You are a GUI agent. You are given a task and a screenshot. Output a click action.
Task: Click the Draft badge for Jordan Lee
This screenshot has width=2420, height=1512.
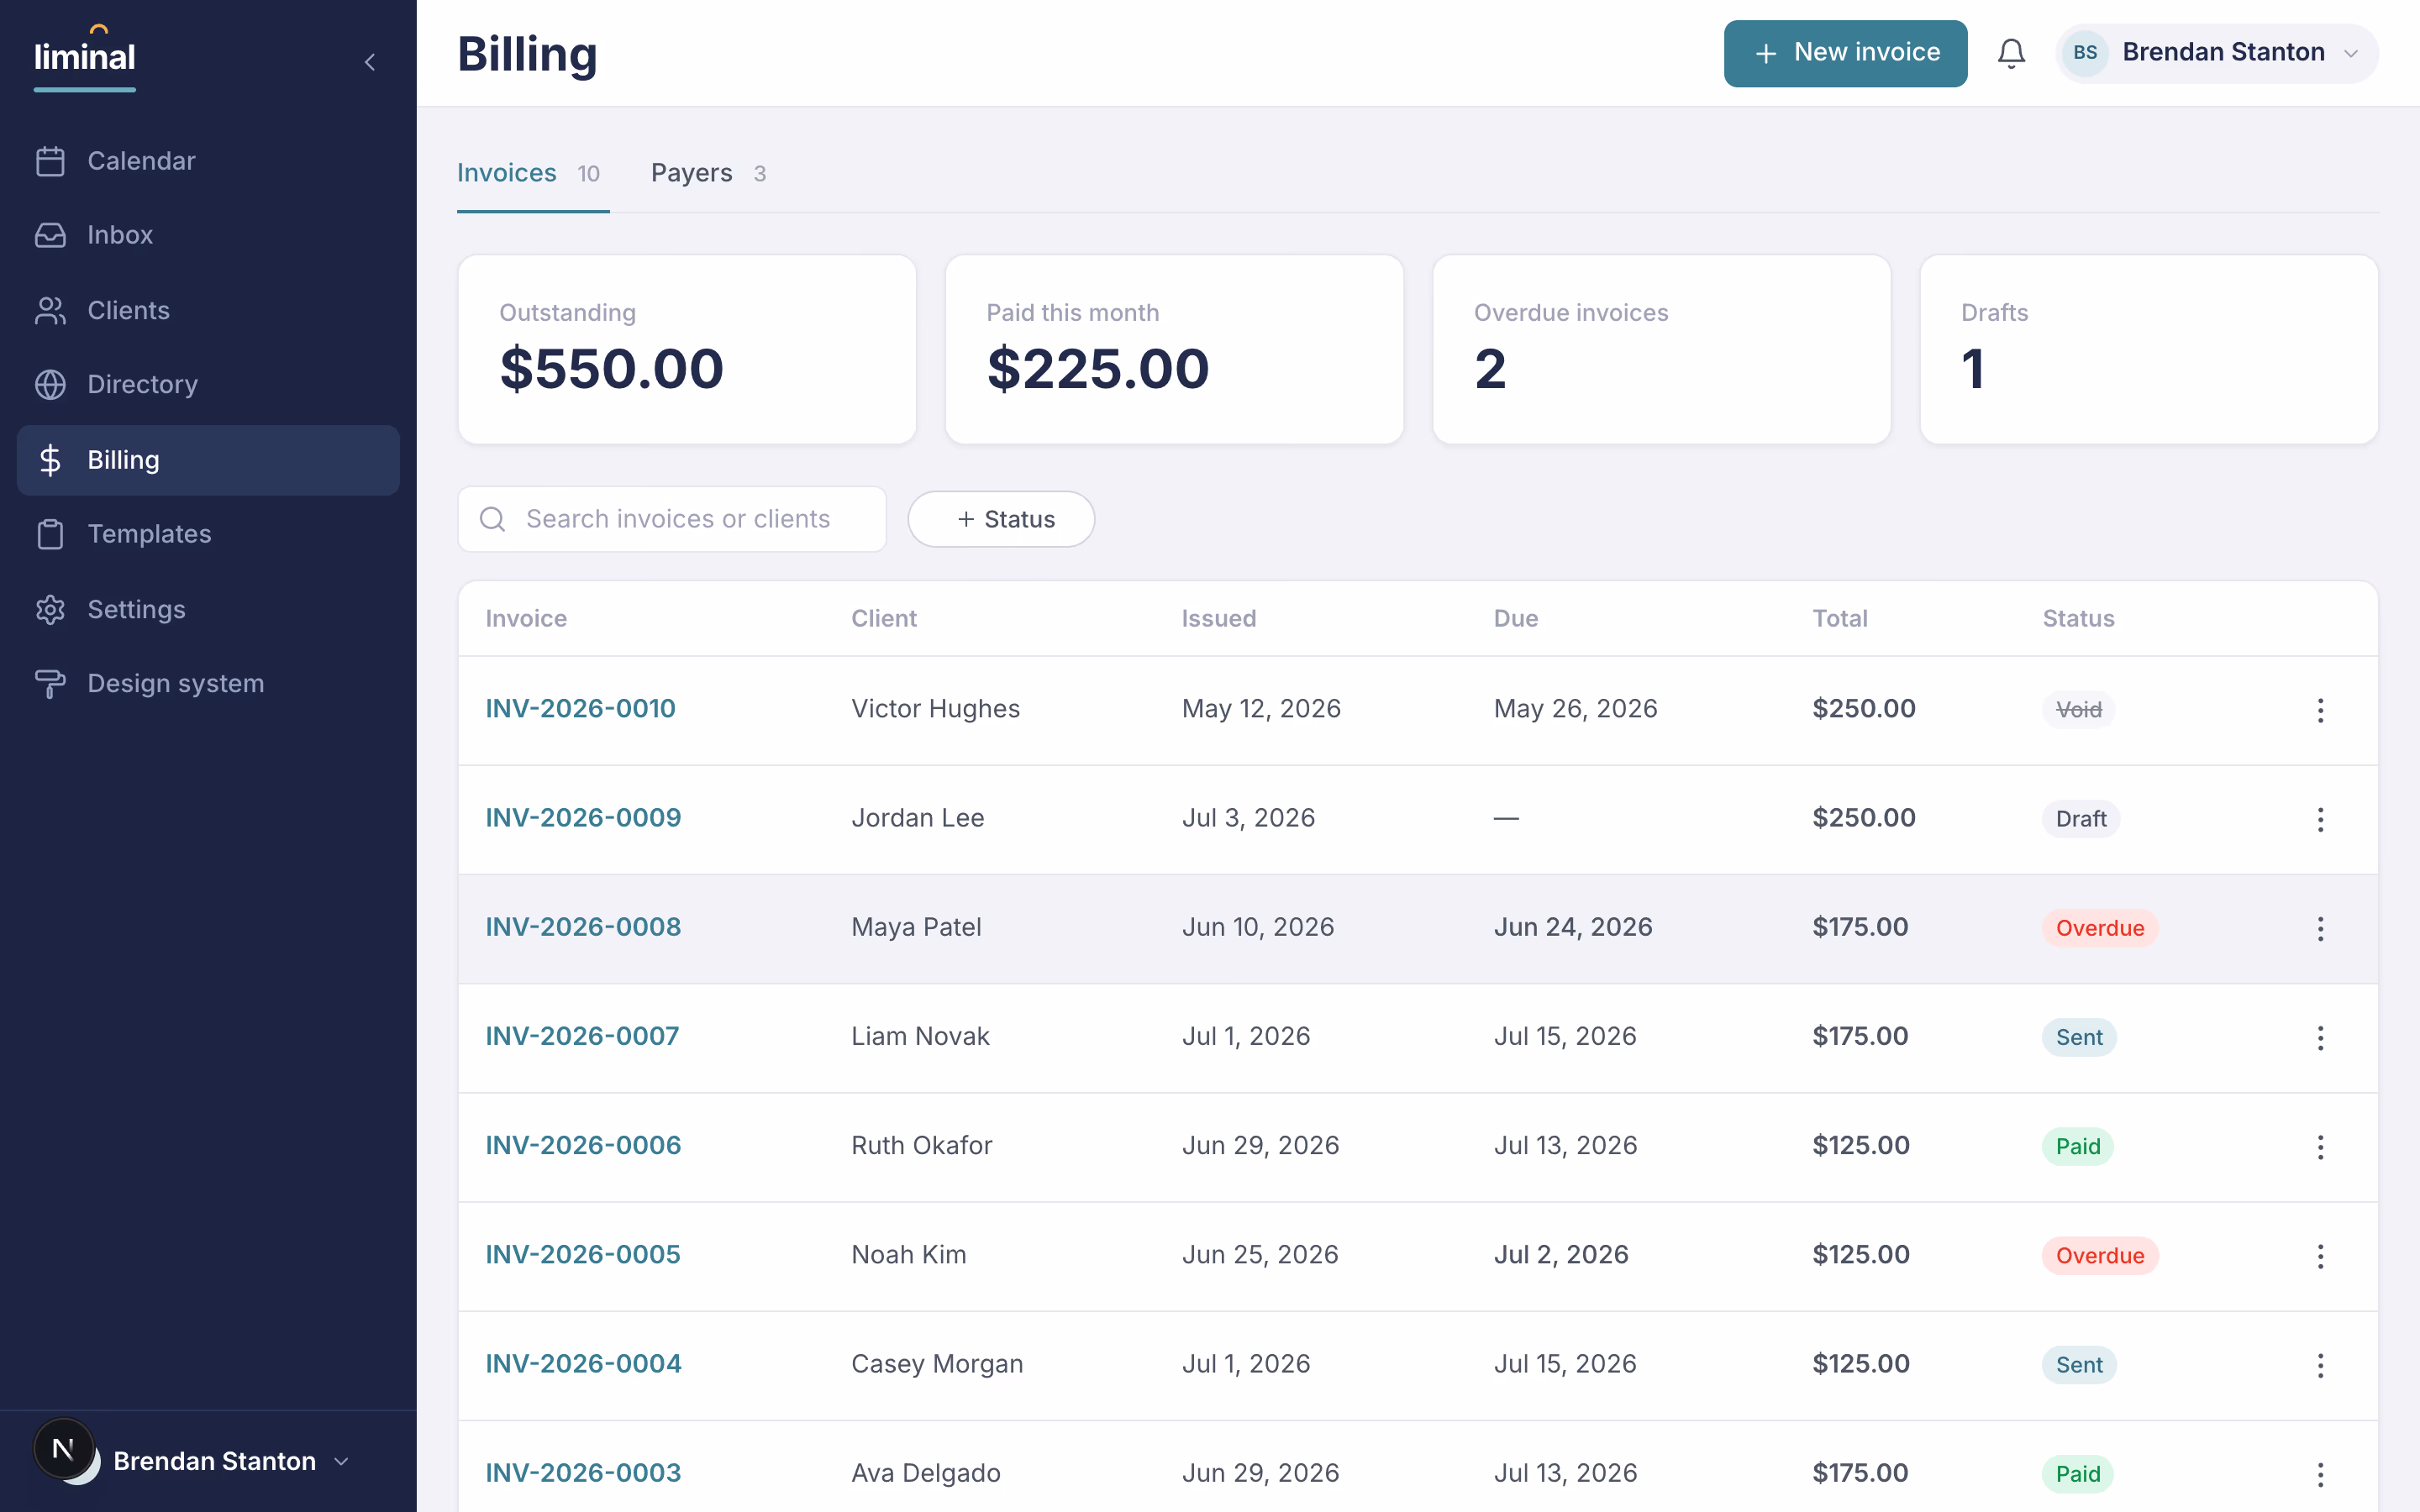tap(2081, 819)
